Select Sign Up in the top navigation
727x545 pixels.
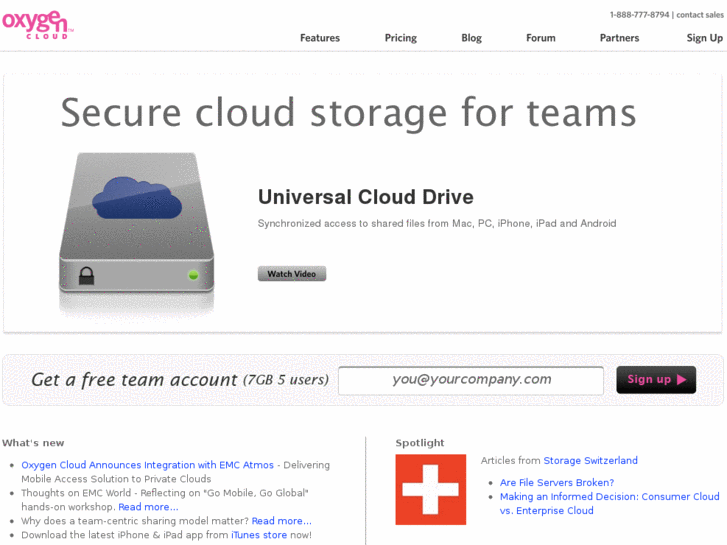705,38
